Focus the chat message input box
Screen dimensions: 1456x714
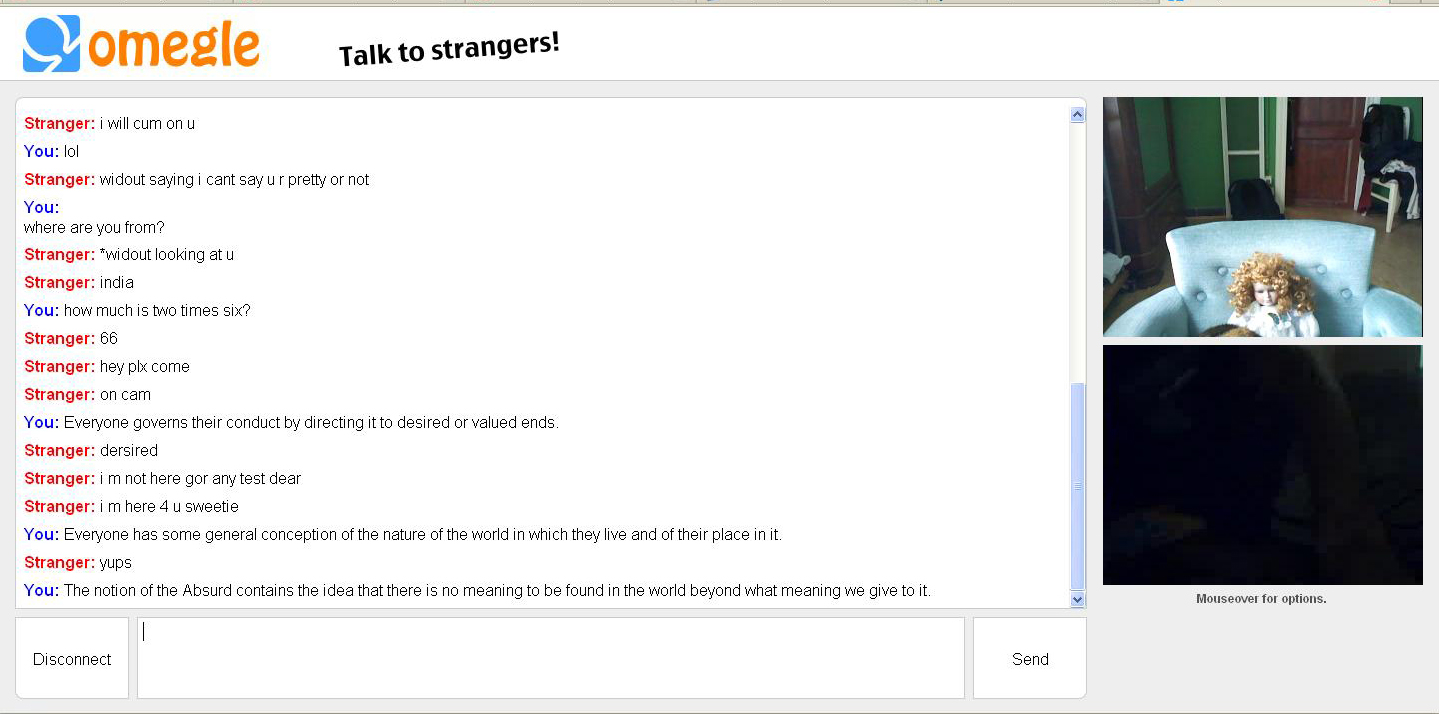click(551, 658)
